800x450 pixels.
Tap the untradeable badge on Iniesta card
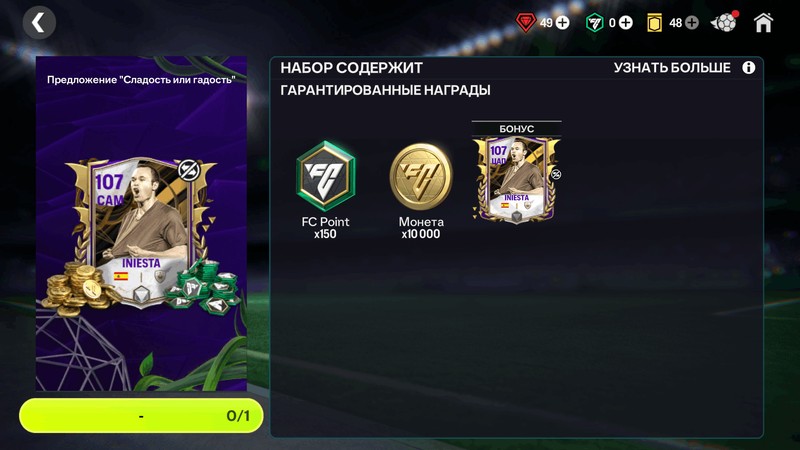pos(188,170)
